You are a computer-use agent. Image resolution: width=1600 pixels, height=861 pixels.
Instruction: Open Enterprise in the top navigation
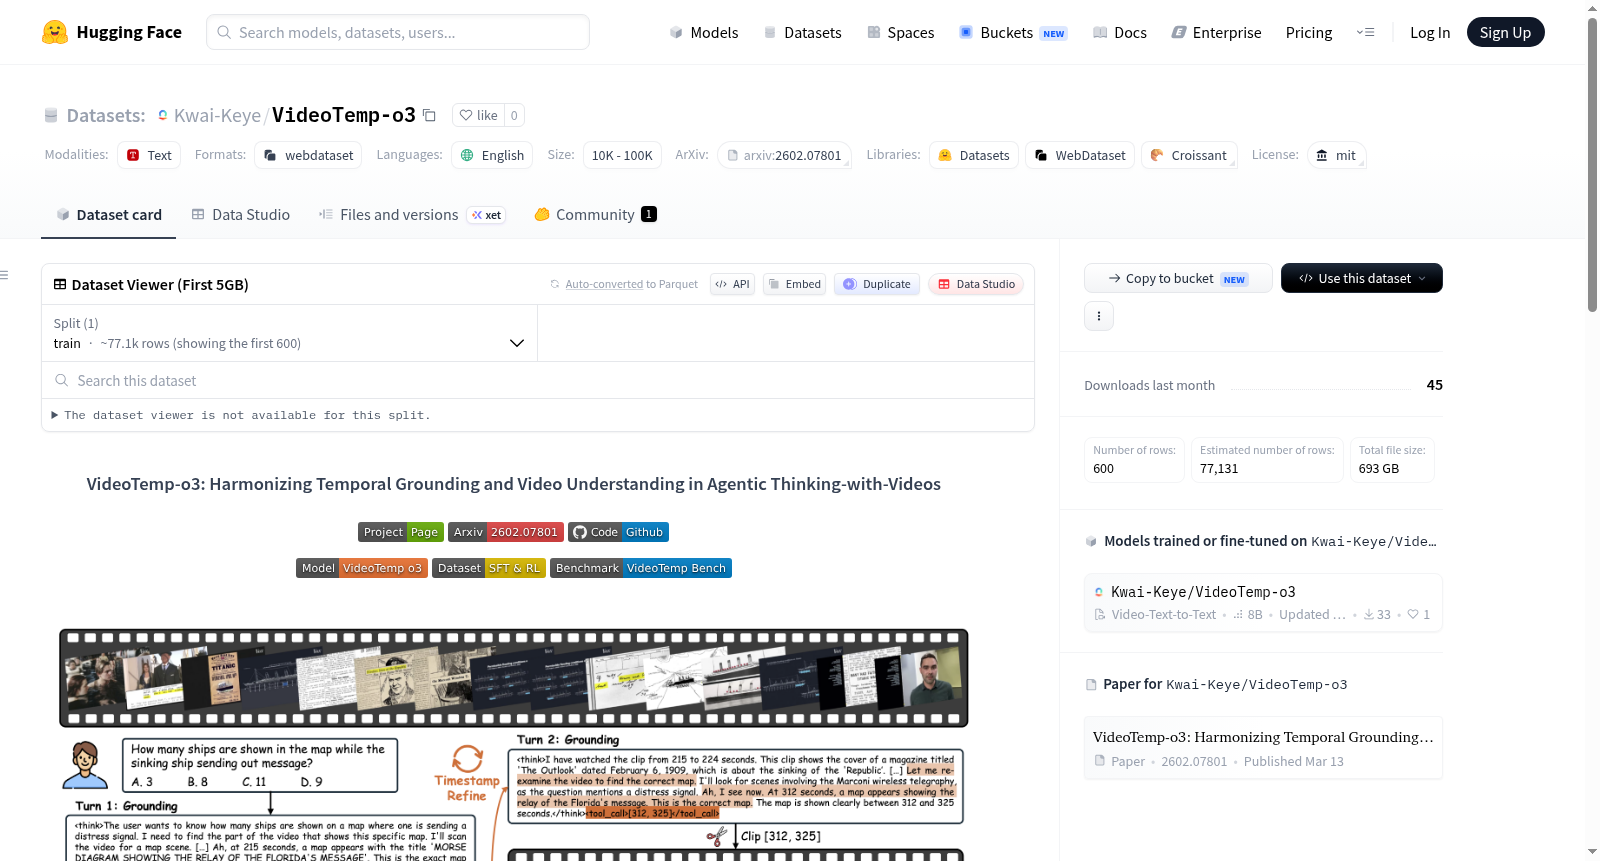coord(1216,32)
